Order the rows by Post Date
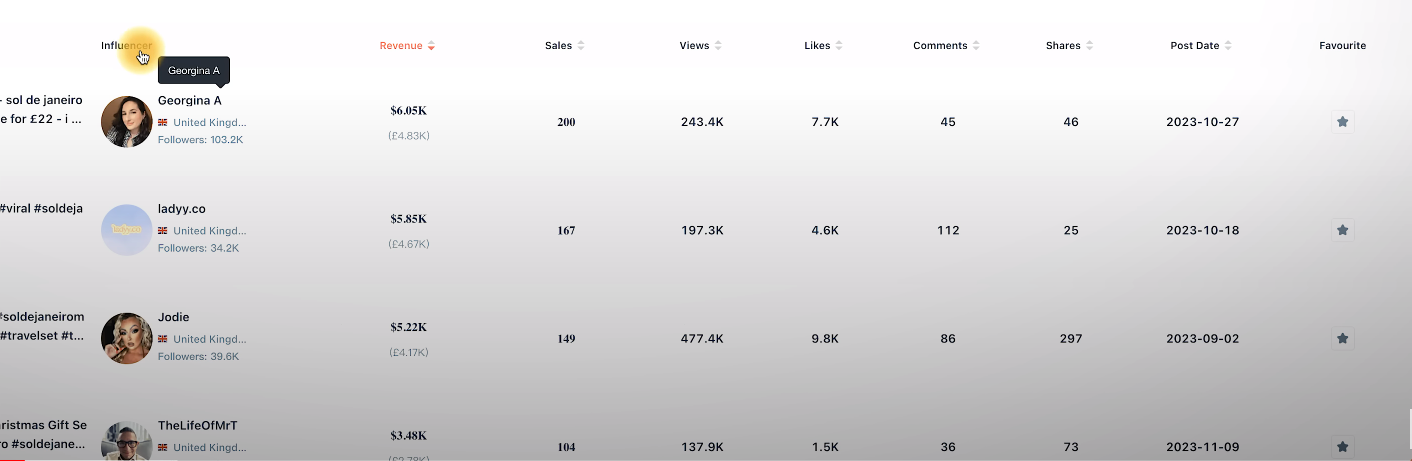 click(1201, 46)
